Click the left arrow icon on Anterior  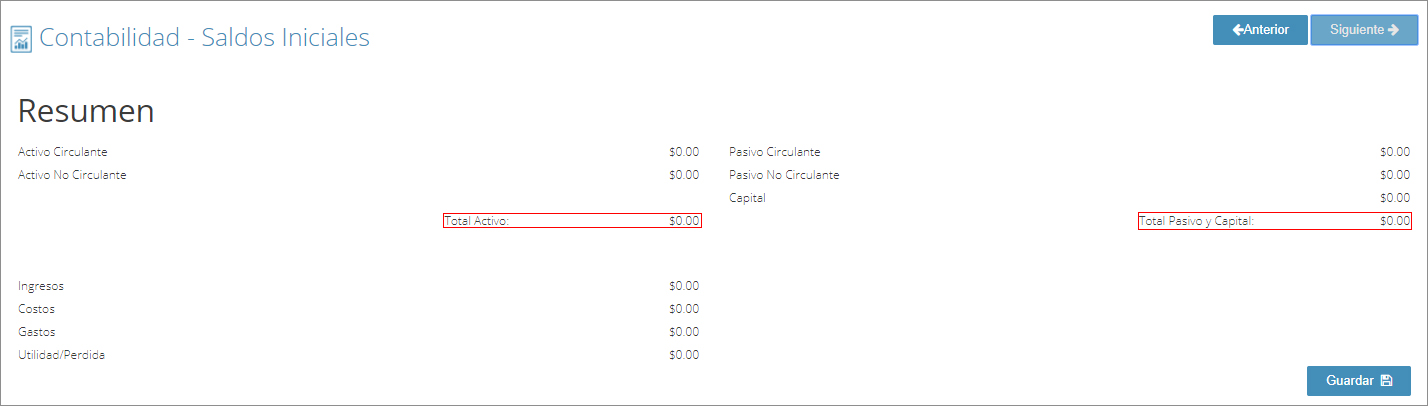tap(1237, 30)
